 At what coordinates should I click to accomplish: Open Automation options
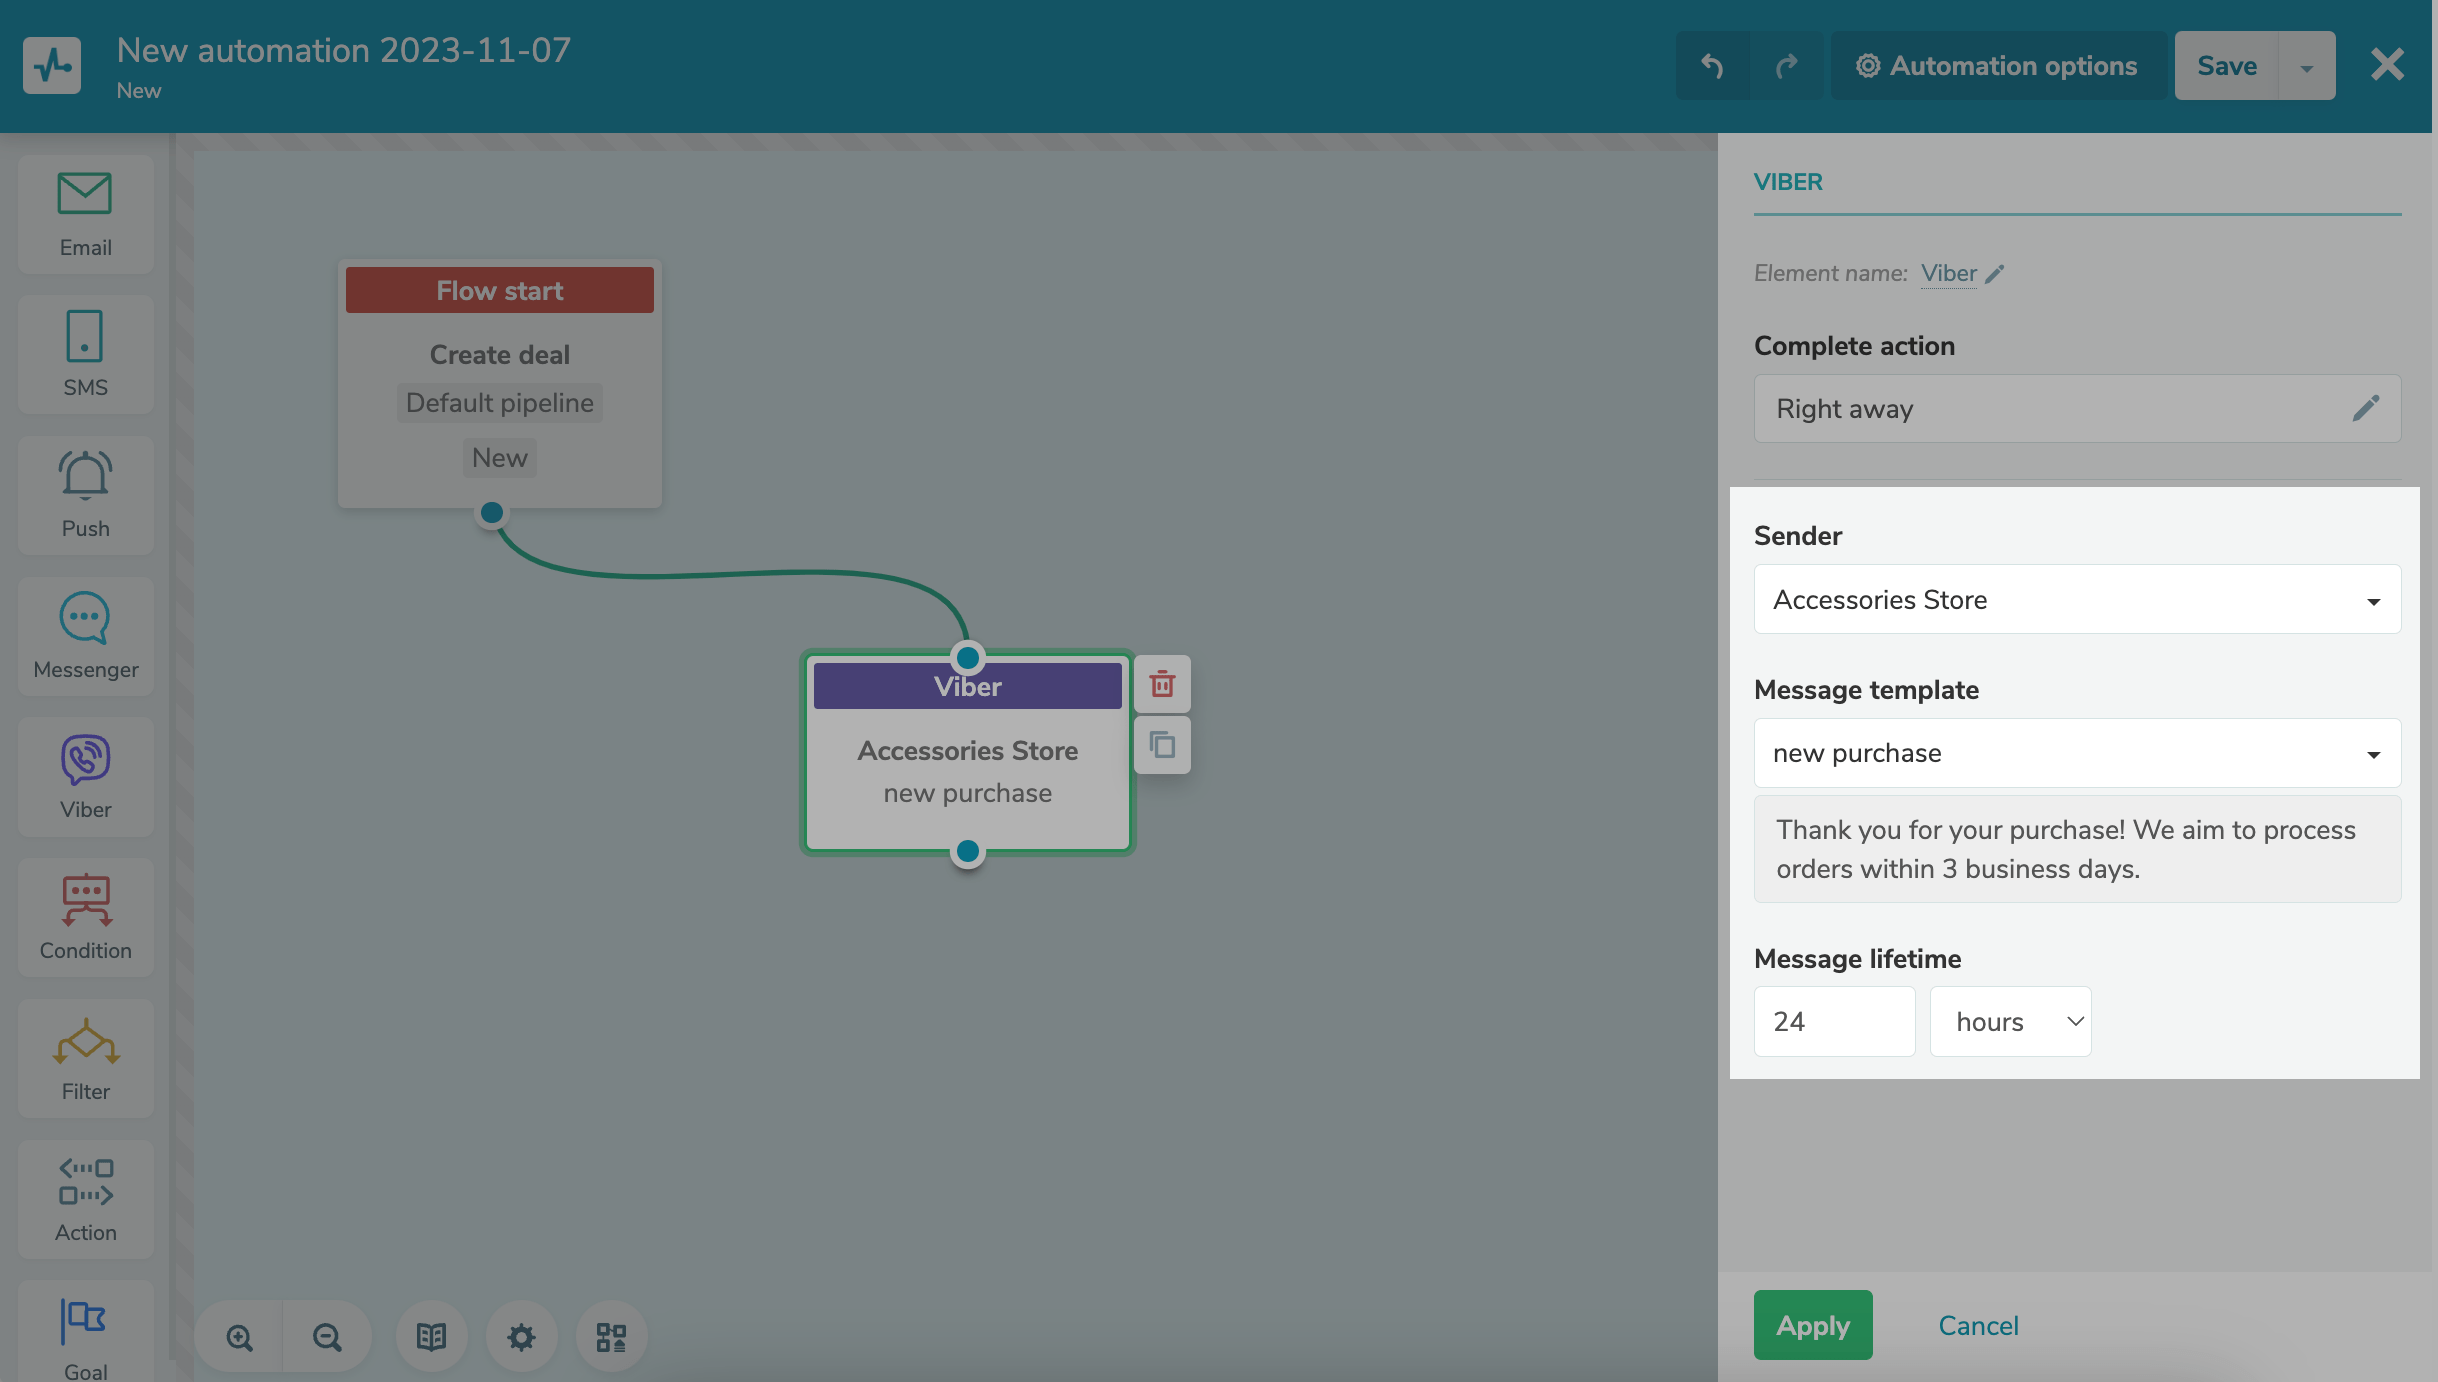pos(1998,66)
